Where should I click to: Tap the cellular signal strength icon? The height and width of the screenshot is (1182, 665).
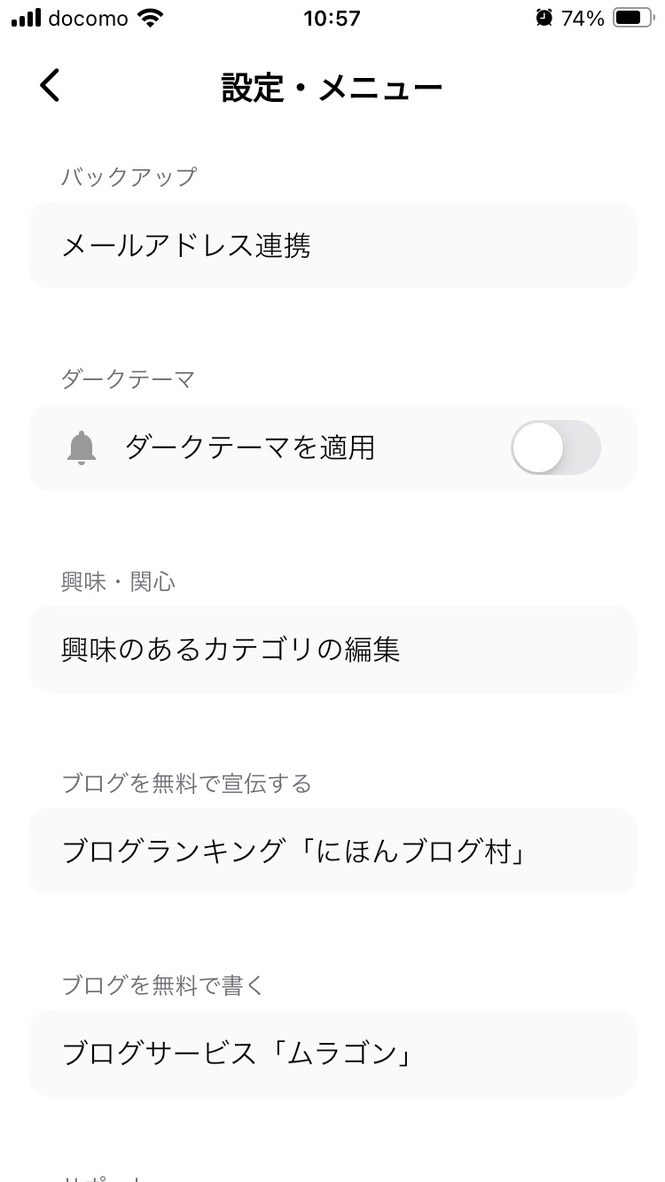pos(26,18)
